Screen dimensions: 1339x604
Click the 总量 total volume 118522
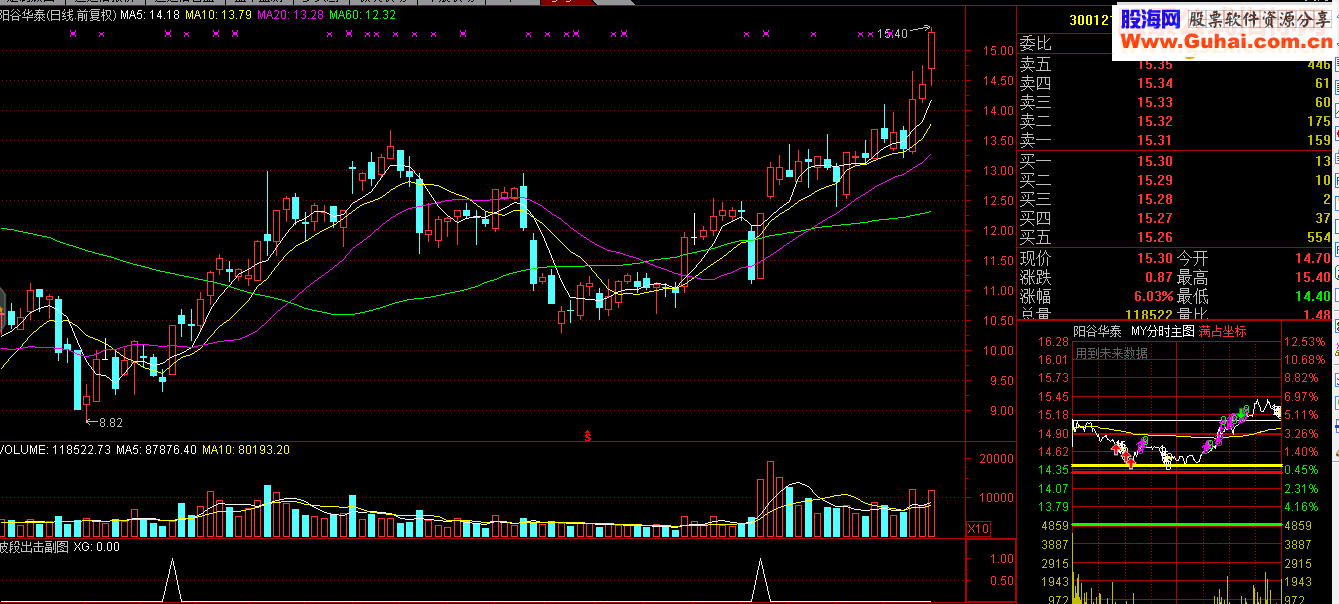pyautogui.click(x=1149, y=315)
